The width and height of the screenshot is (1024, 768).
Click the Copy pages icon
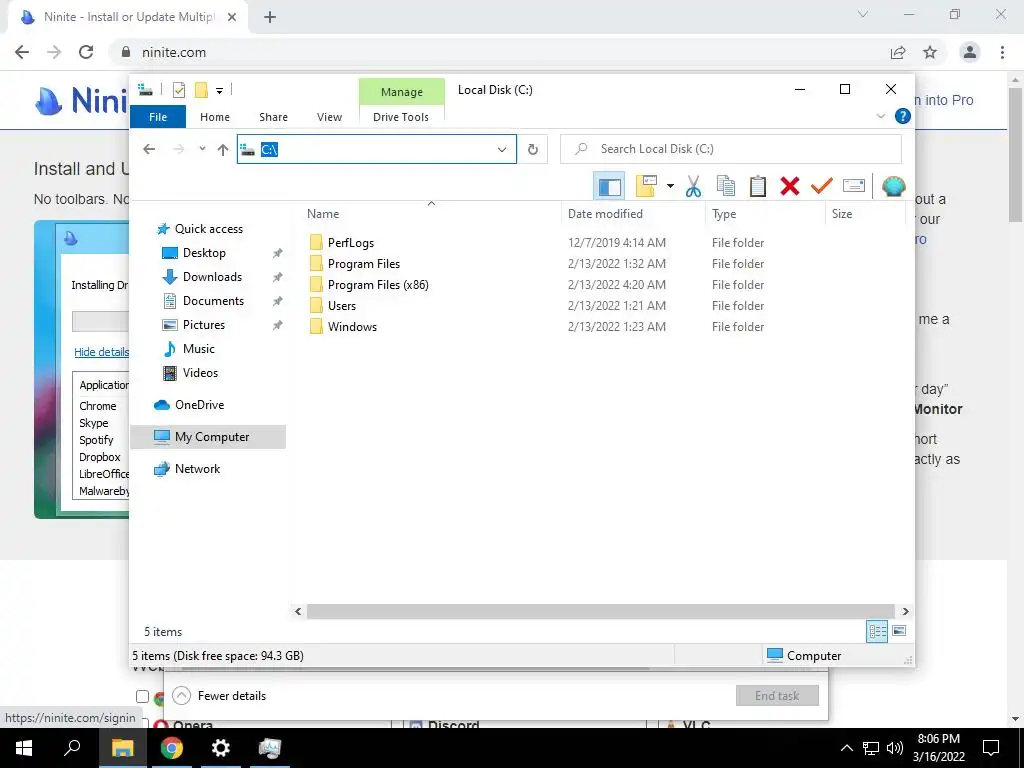point(726,187)
